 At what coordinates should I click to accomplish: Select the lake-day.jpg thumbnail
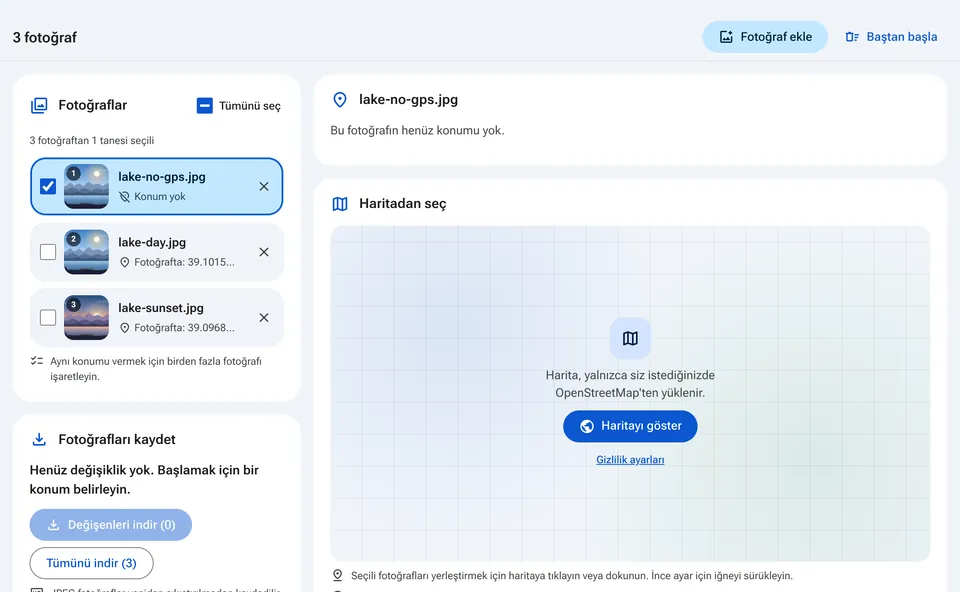tap(86, 252)
